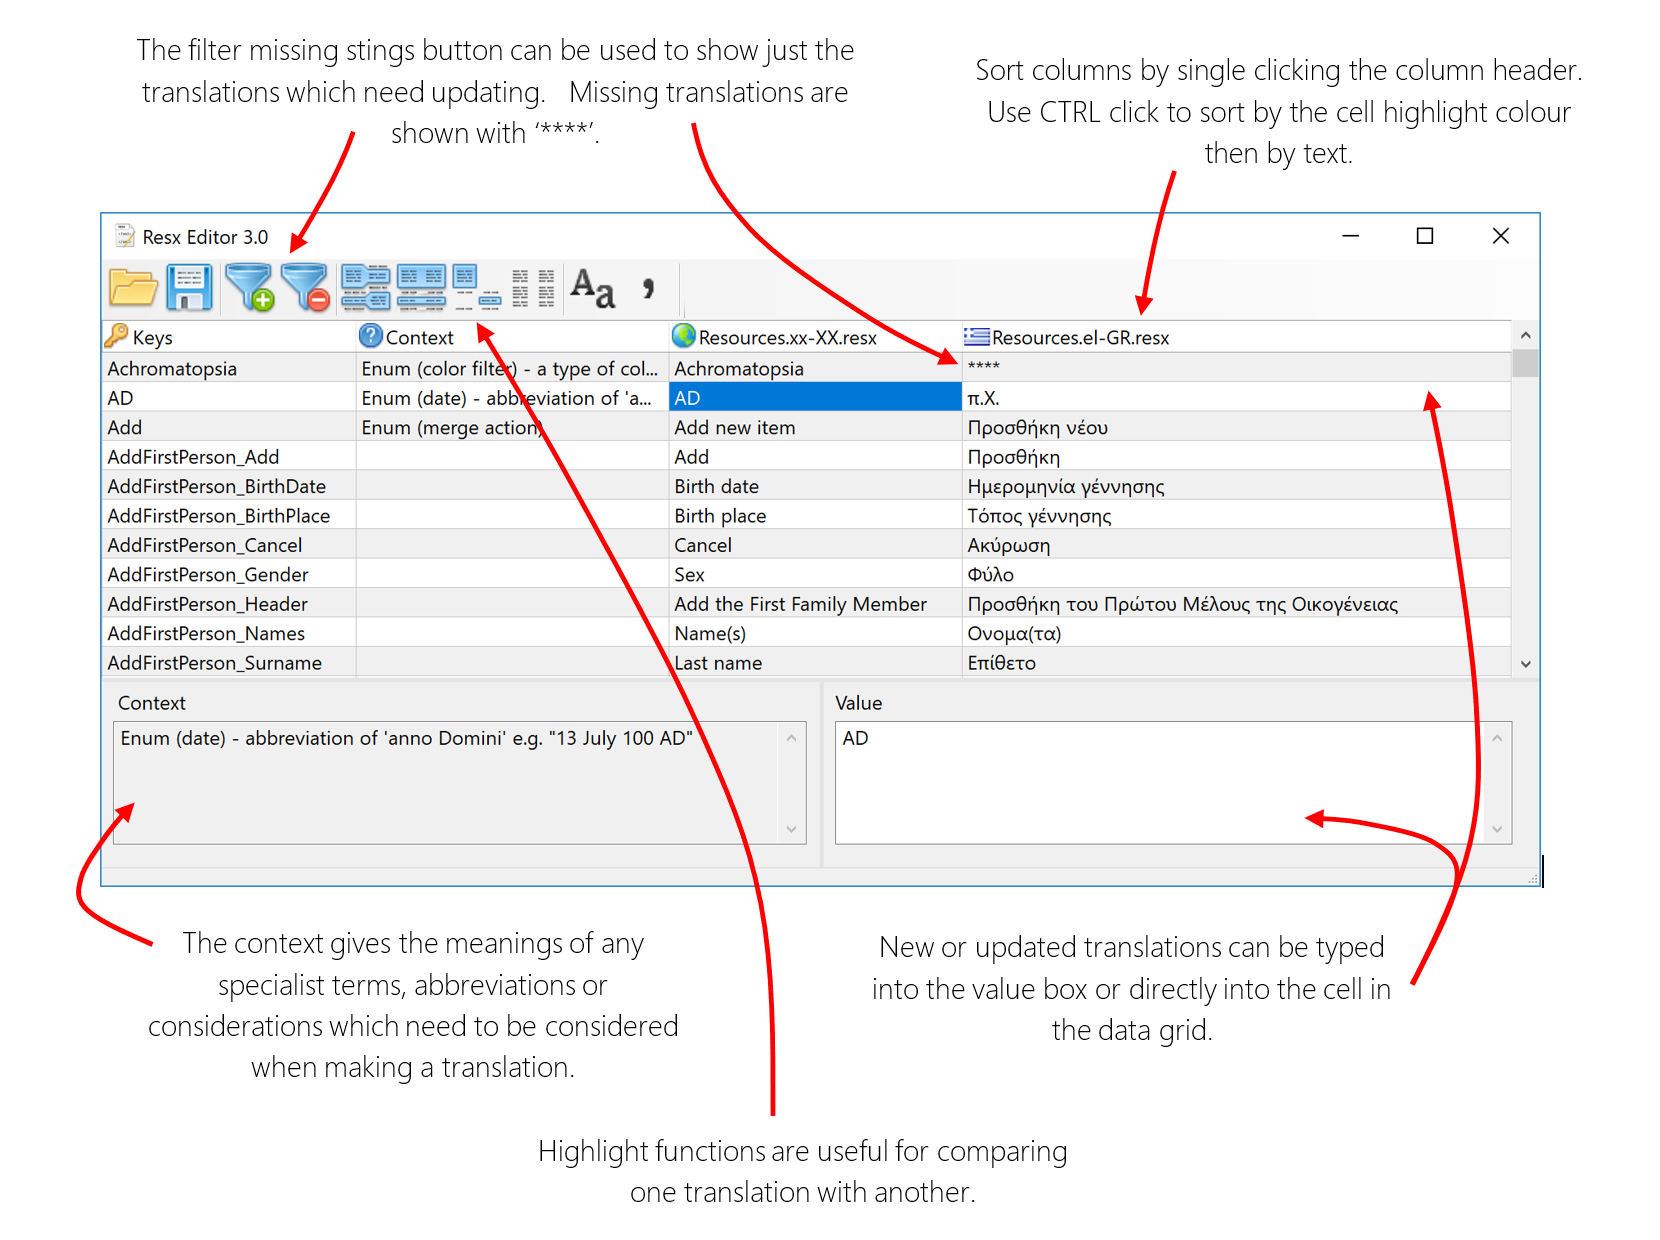Select 'Enum (merge action)' context cell
This screenshot has height=1240, width=1660.
(512, 427)
